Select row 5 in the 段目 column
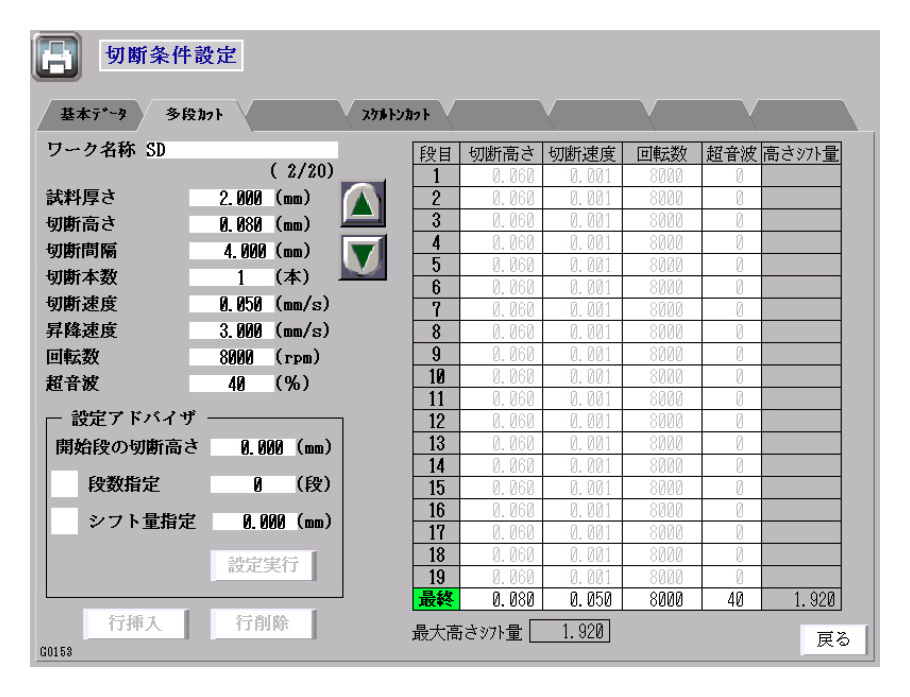910x697 pixels. click(x=436, y=265)
